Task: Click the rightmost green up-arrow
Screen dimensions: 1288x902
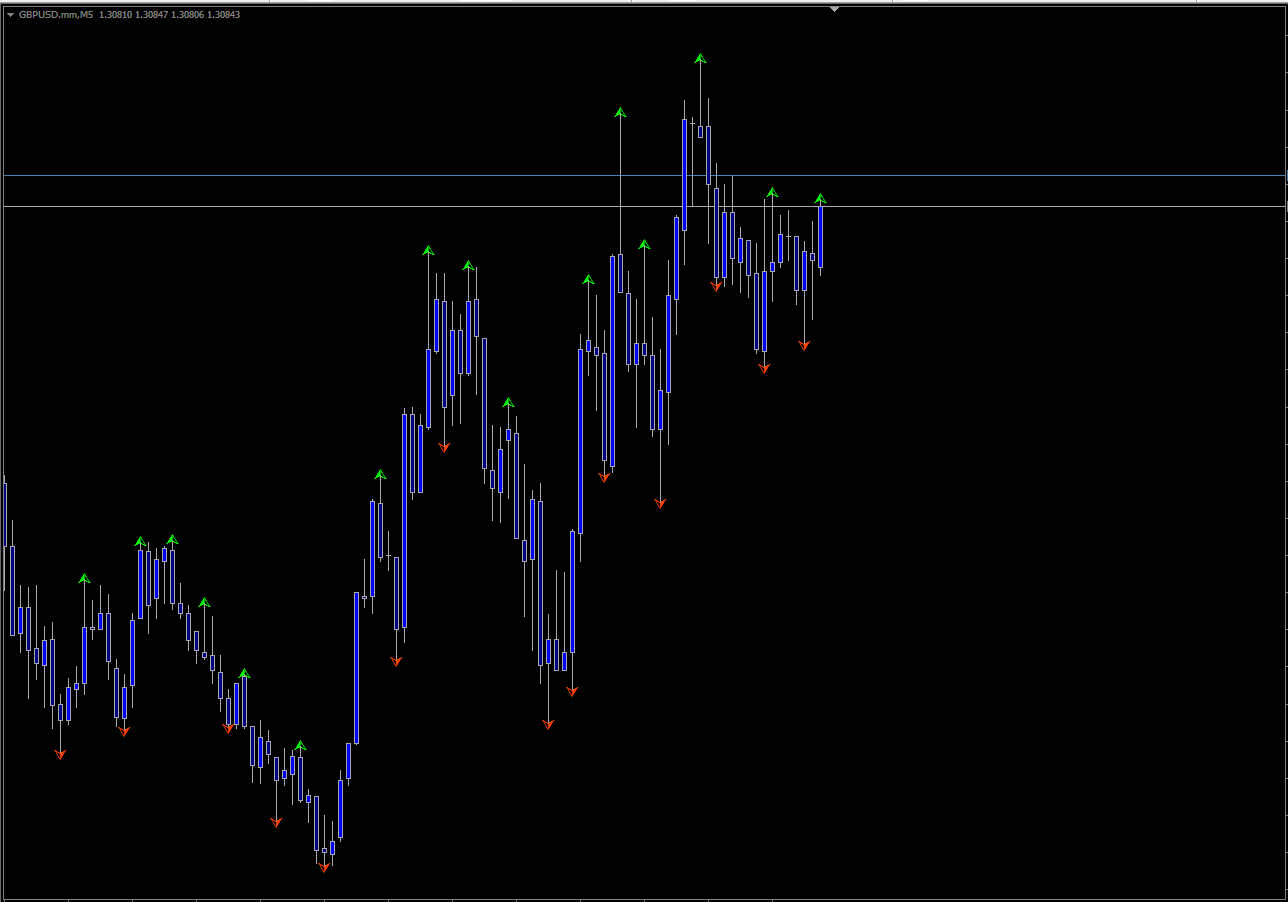Action: 820,199
